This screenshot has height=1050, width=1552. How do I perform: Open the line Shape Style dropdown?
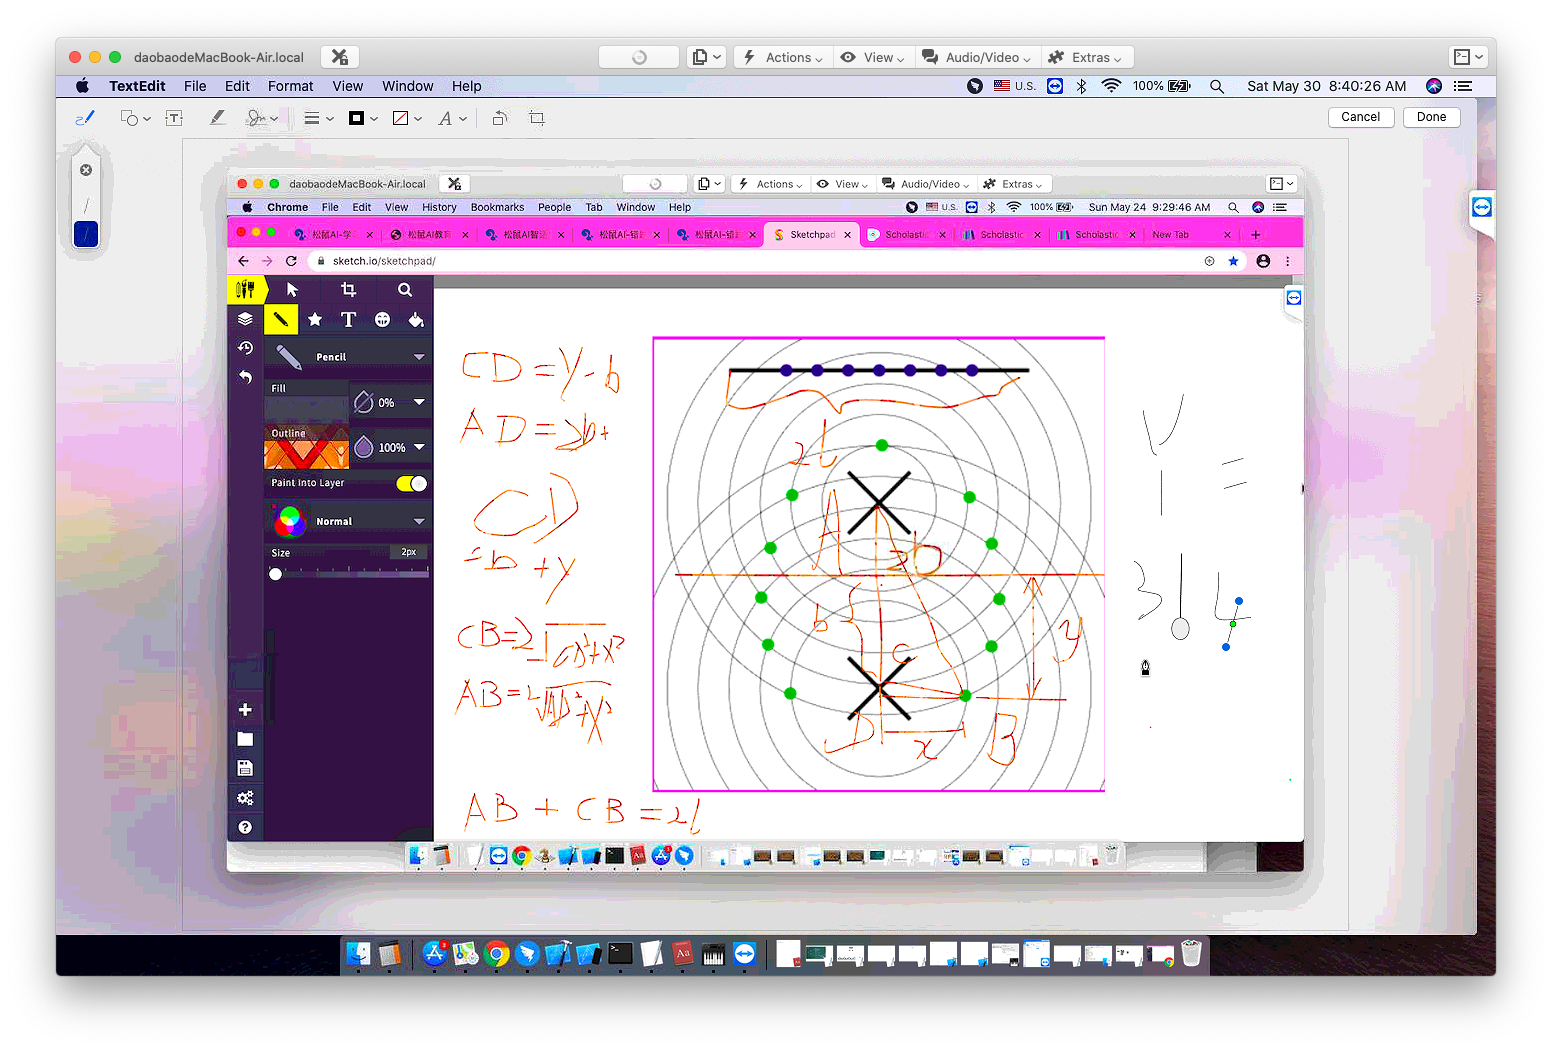tap(319, 118)
